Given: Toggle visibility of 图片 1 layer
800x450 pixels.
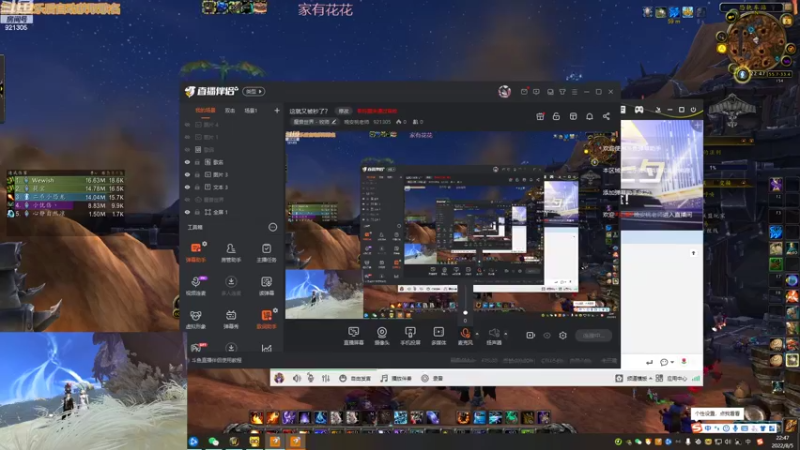Looking at the screenshot, I should 187,137.
